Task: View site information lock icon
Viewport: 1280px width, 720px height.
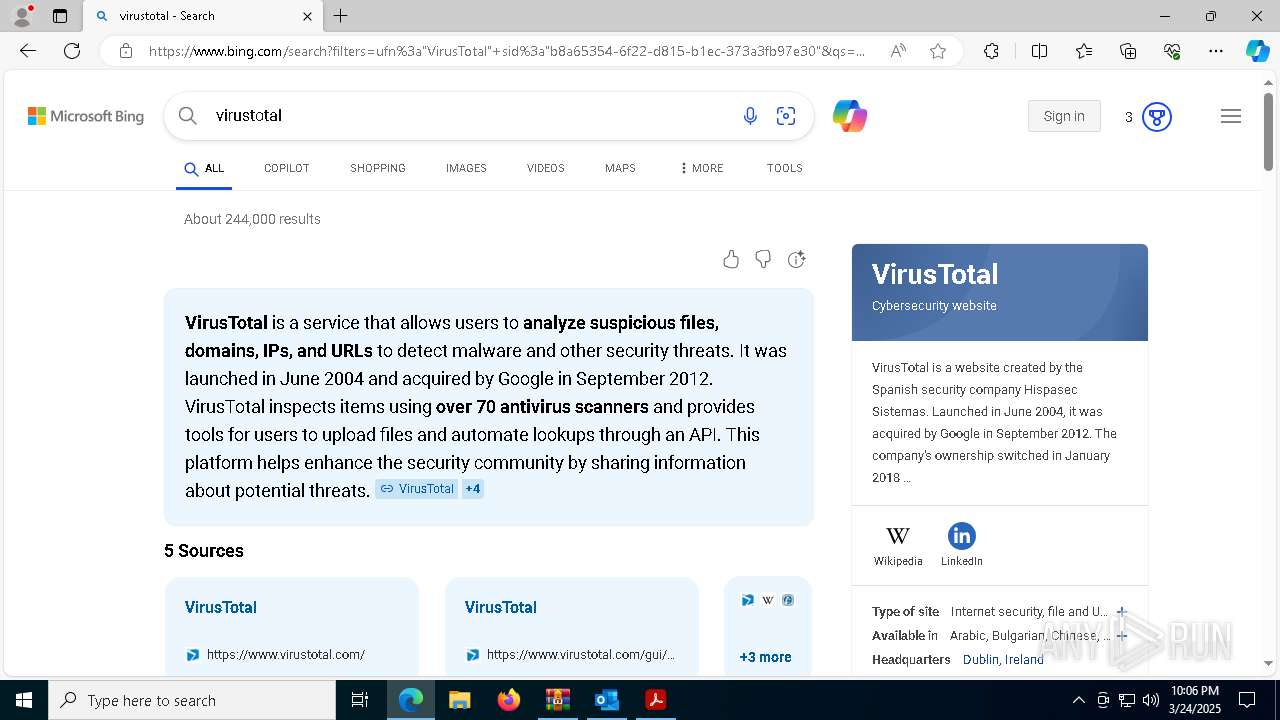Action: coord(126,51)
